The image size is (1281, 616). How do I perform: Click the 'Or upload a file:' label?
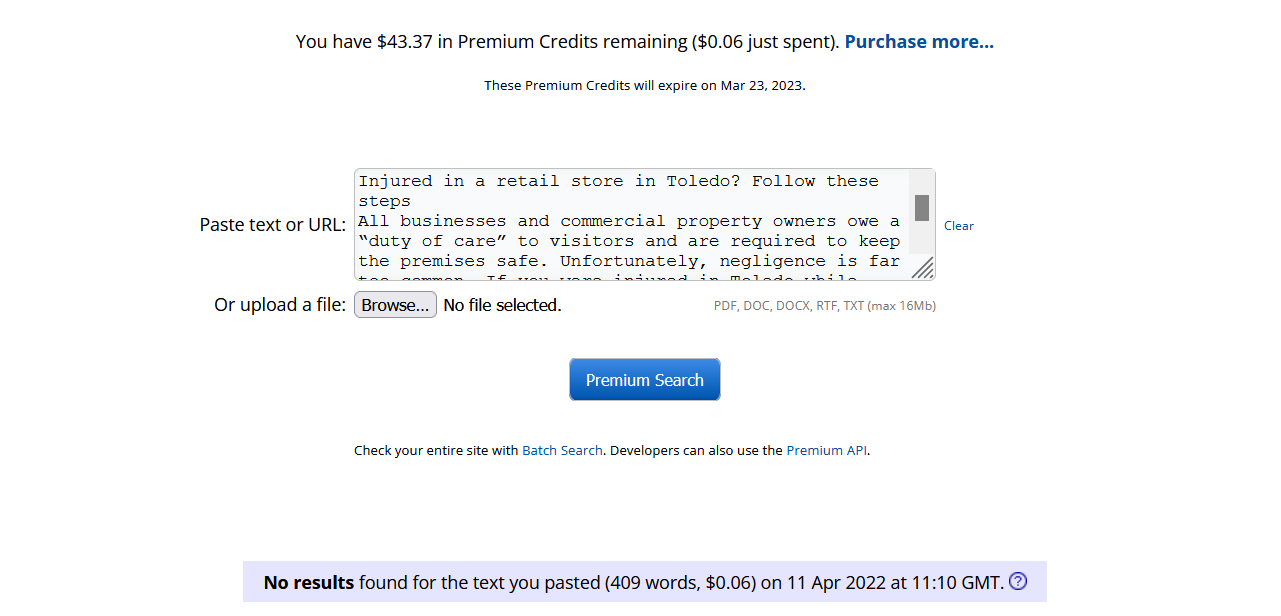tap(280, 305)
